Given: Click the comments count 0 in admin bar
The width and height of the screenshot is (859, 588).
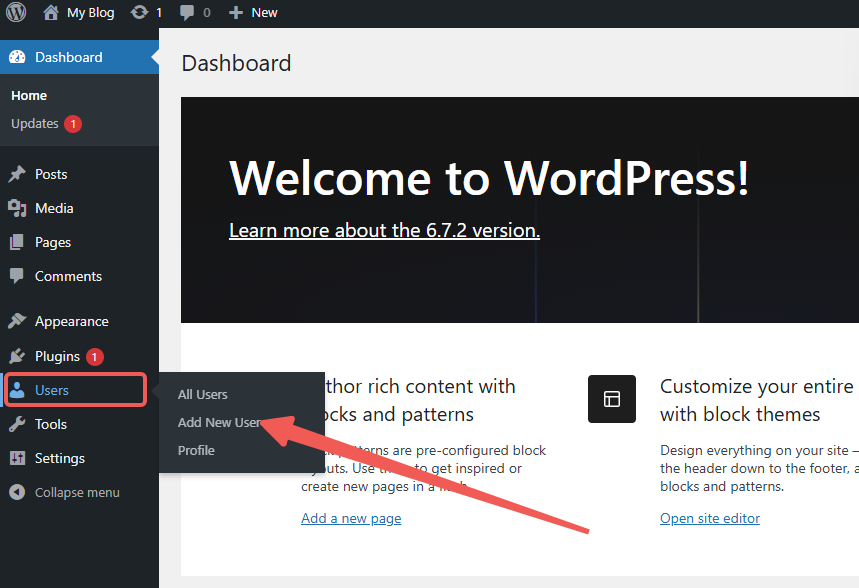Looking at the screenshot, I should tap(207, 13).
